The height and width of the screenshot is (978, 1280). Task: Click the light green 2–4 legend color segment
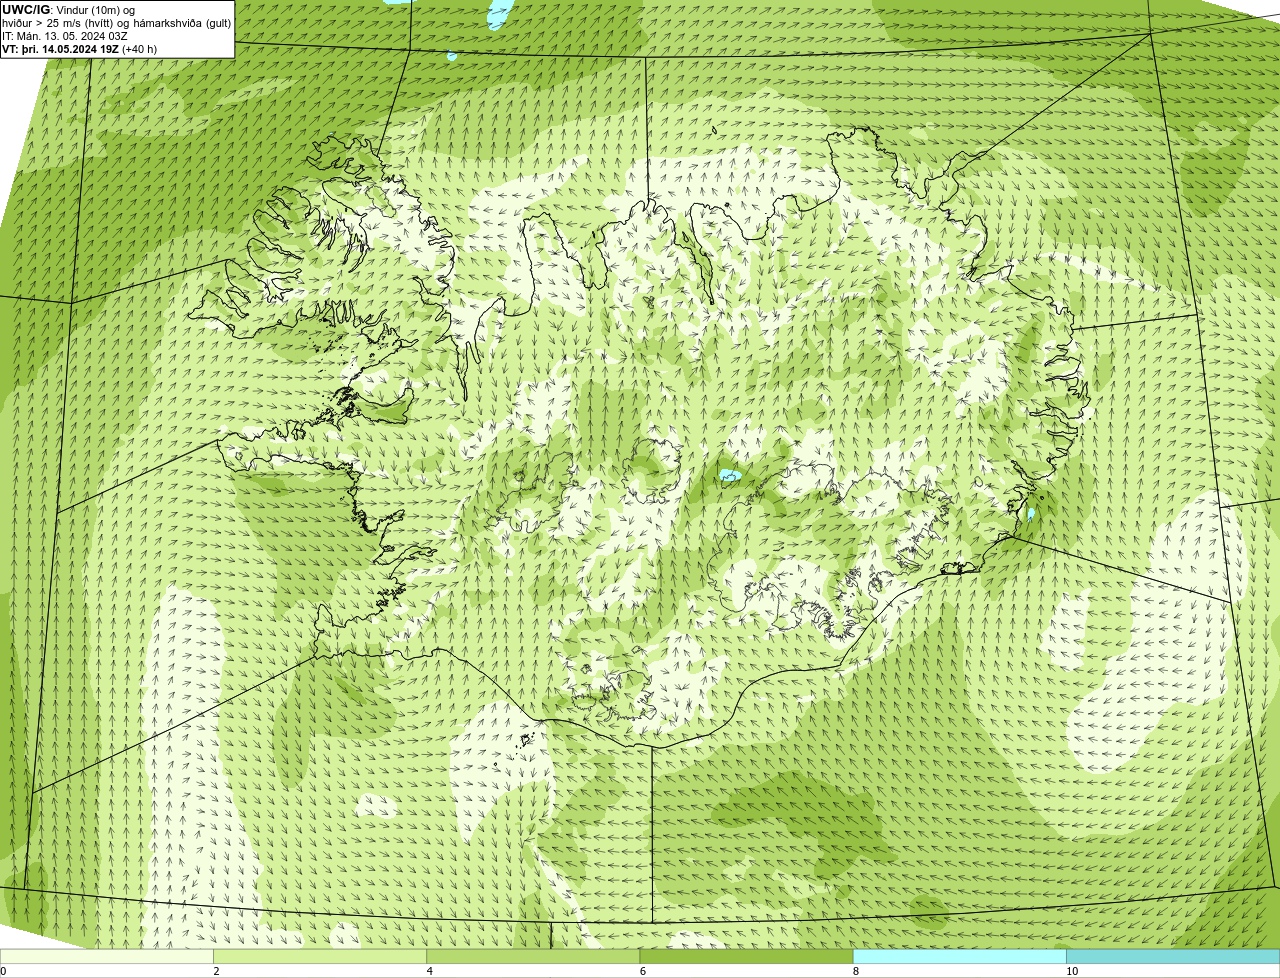point(320,956)
